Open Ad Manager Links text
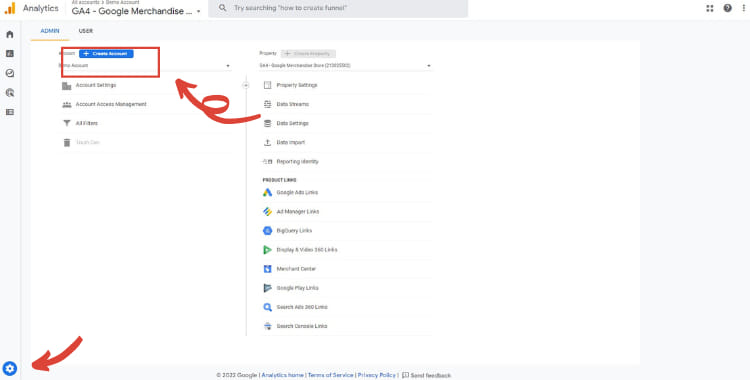The width and height of the screenshot is (750, 380). 298,212
